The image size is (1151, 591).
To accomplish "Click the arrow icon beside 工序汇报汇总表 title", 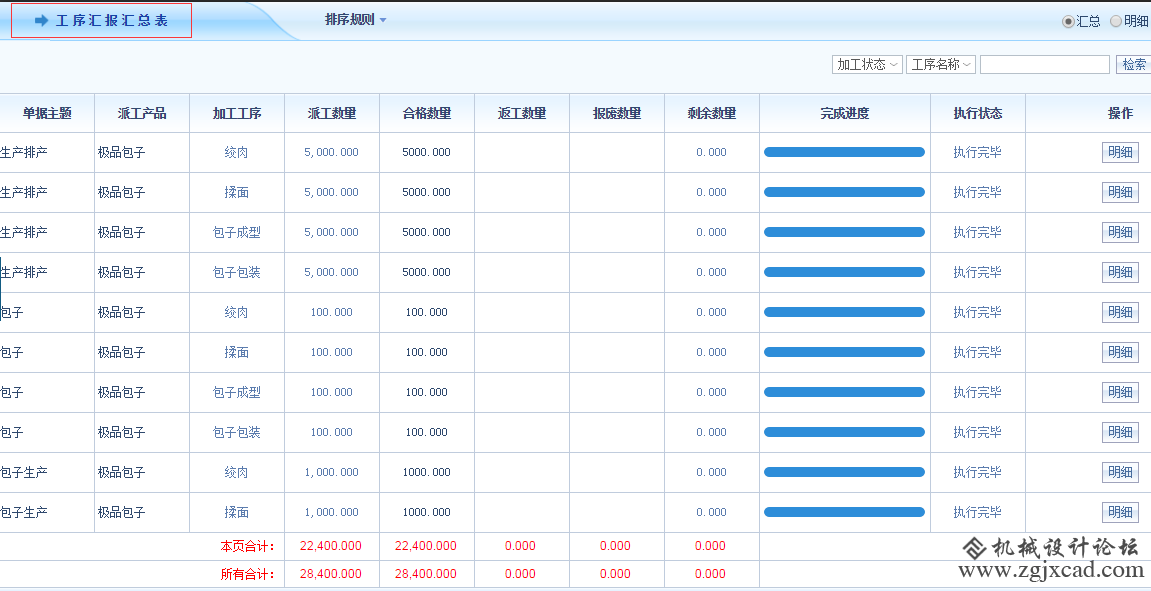I will (41, 21).
